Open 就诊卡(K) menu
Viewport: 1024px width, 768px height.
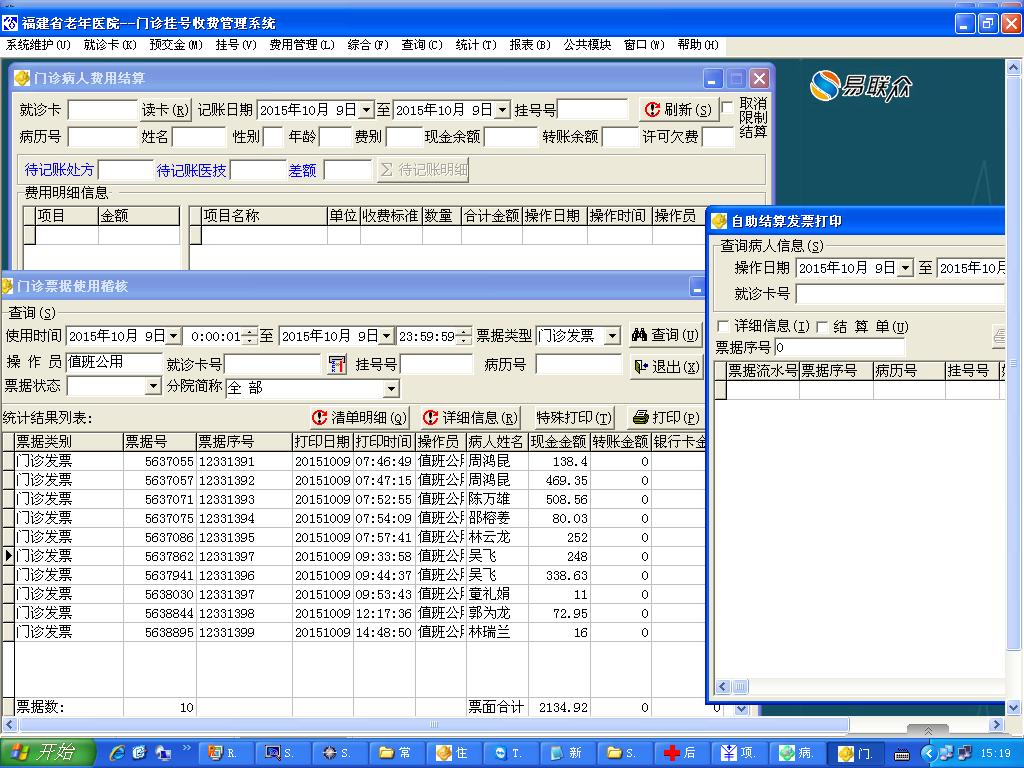coord(110,44)
